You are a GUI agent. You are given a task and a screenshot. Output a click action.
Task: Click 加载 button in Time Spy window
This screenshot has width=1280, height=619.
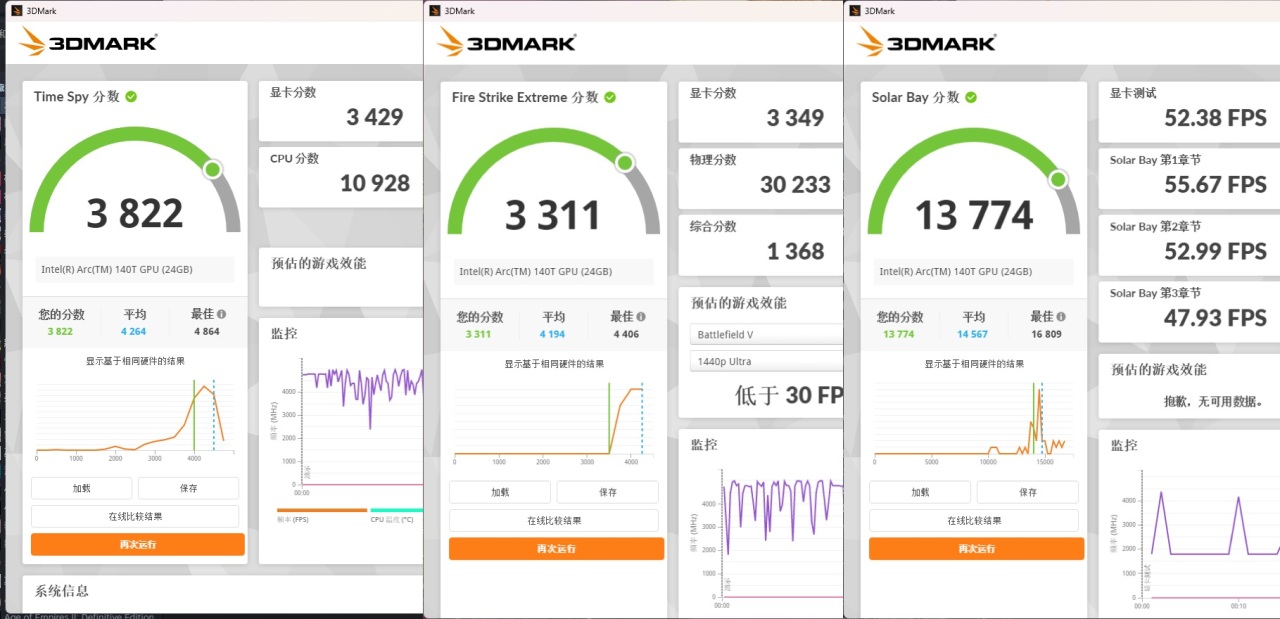coord(81,488)
